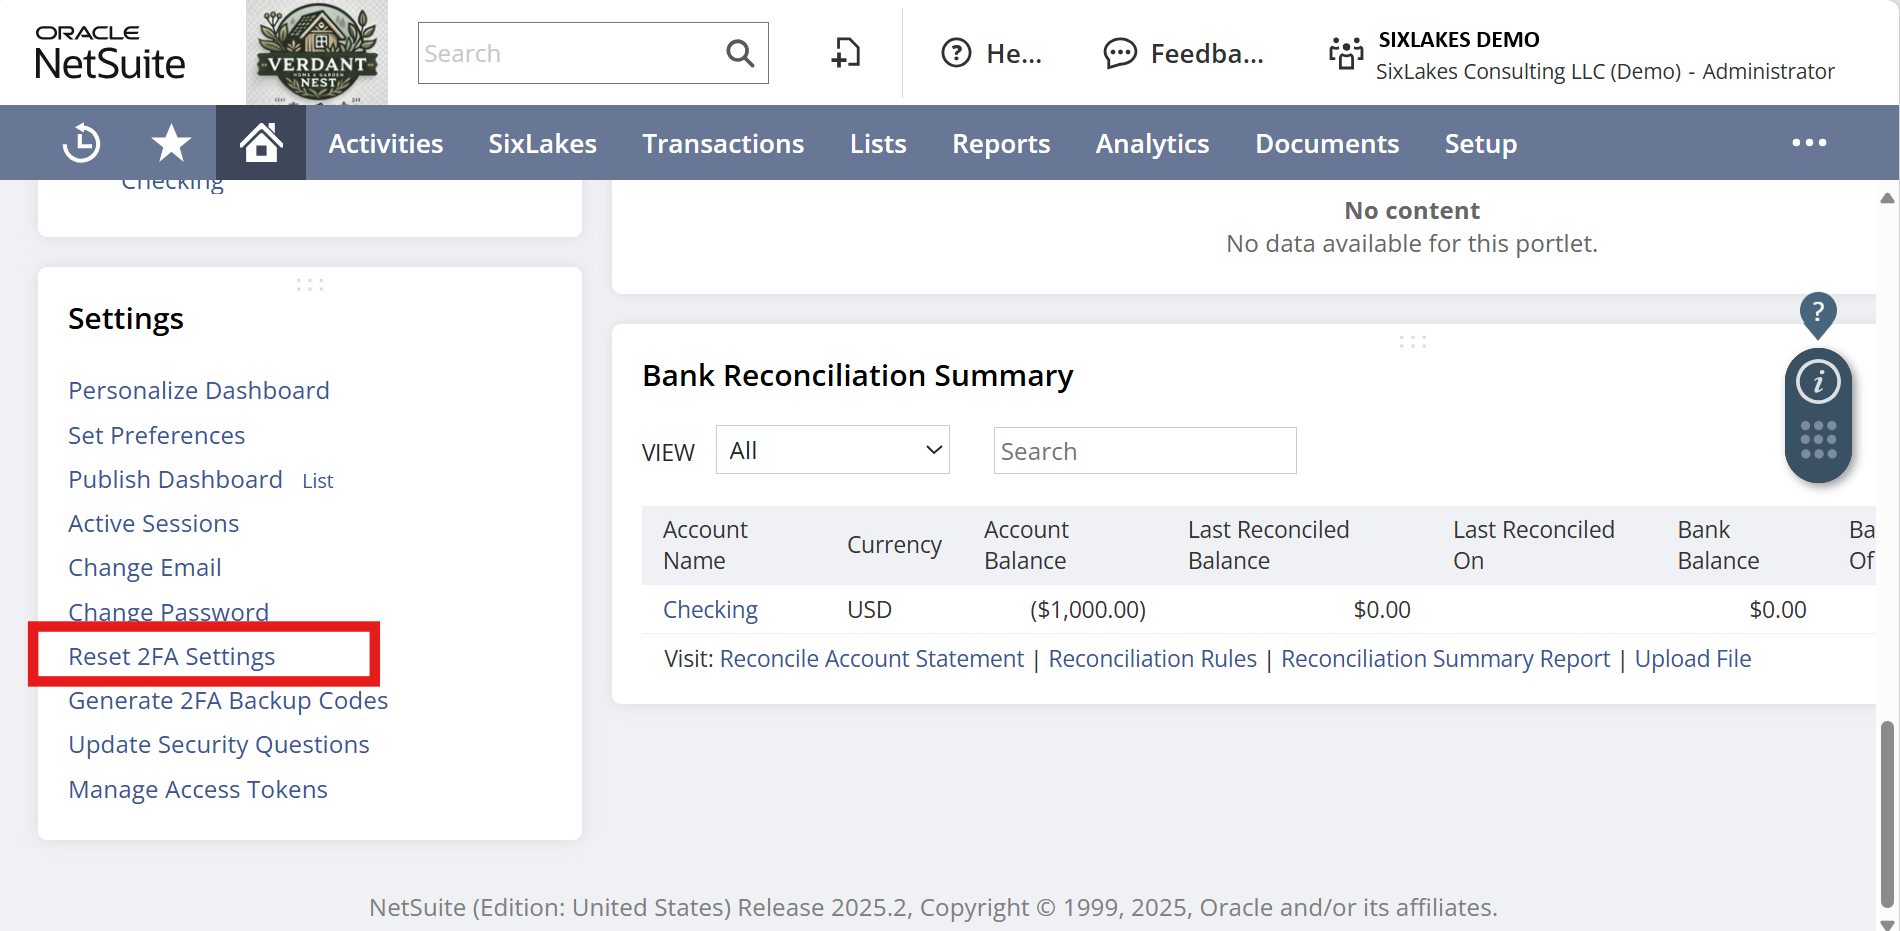Click the Home icon in the navigation bar
The image size is (1900, 931).
pos(260,142)
